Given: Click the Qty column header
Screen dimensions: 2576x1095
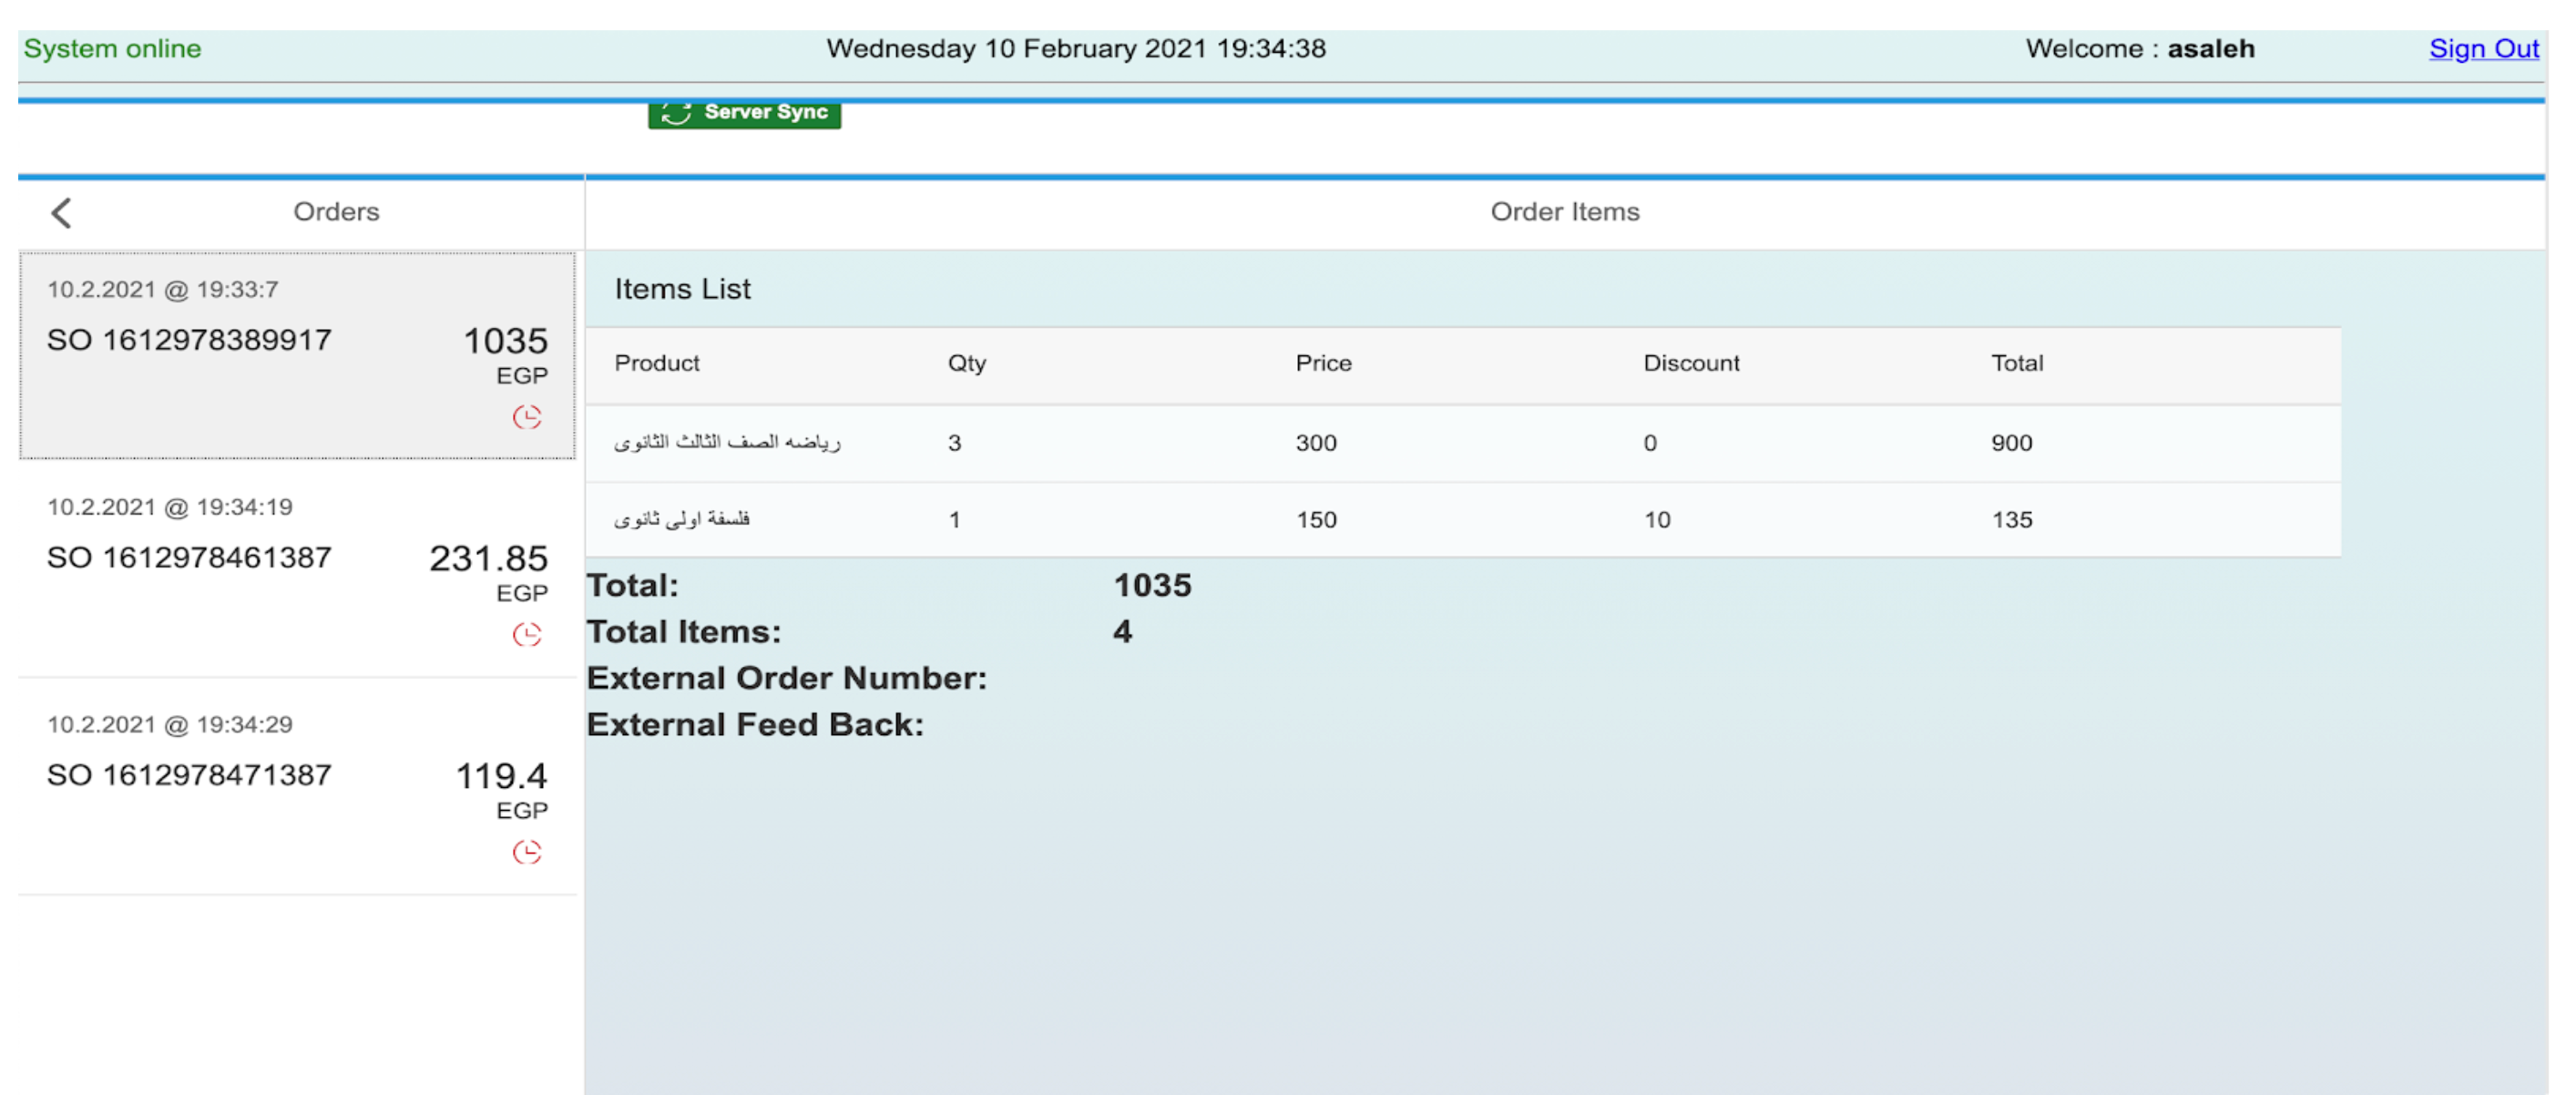Looking at the screenshot, I should (967, 364).
